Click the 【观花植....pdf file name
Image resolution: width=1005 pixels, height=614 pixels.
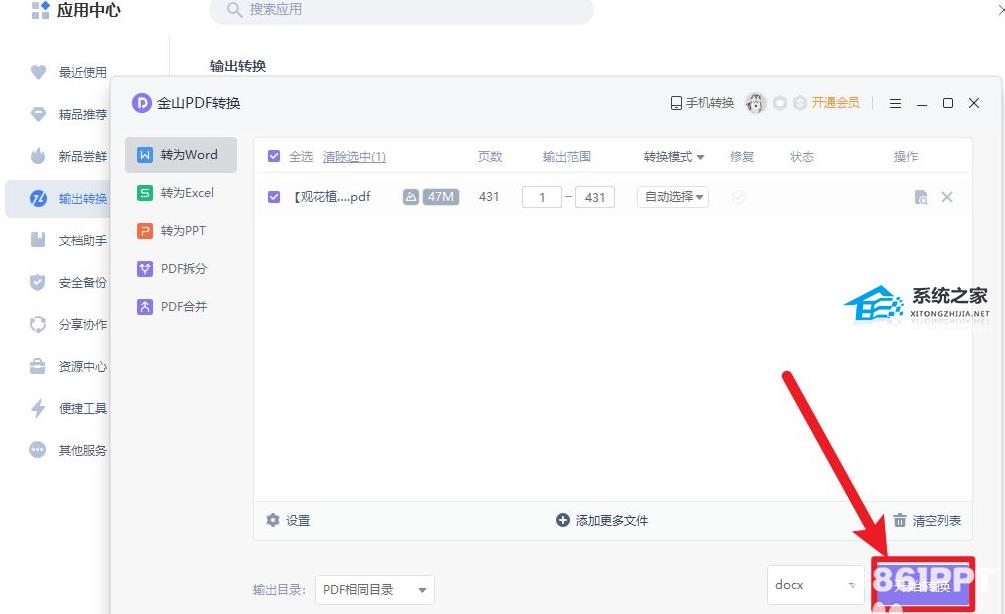(x=331, y=197)
